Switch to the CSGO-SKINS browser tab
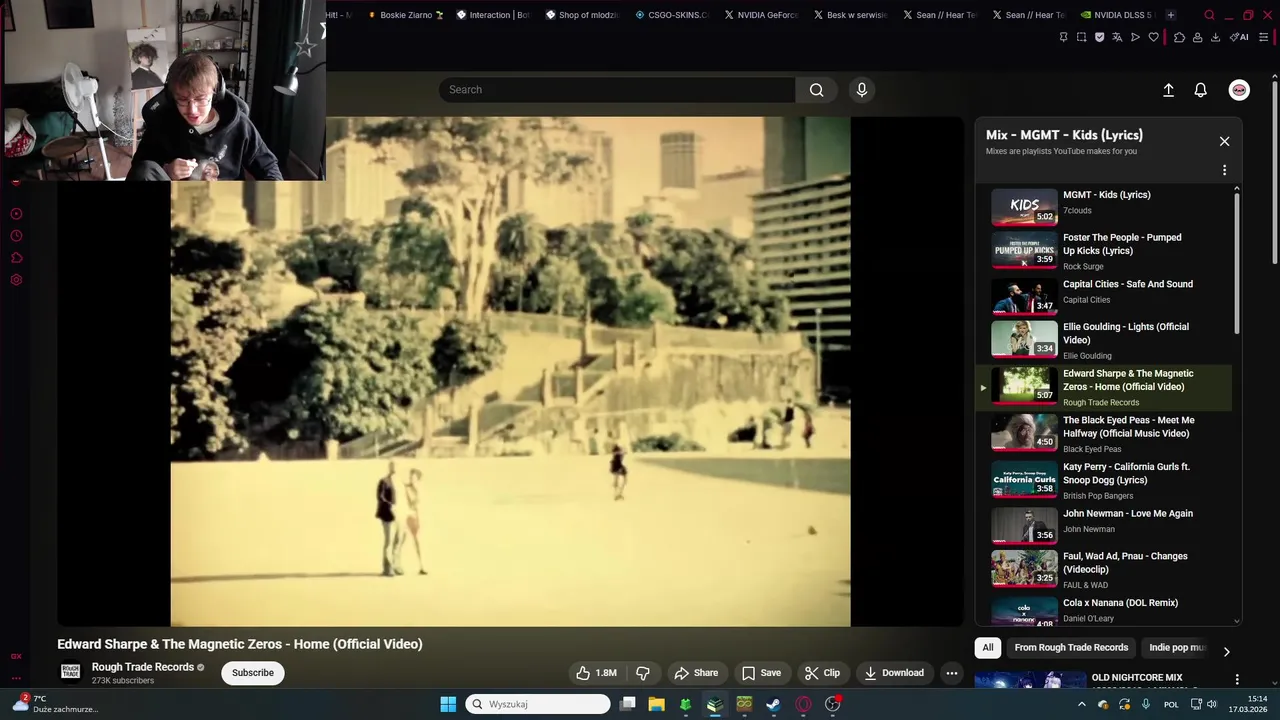This screenshot has width=1280, height=720. [x=672, y=15]
